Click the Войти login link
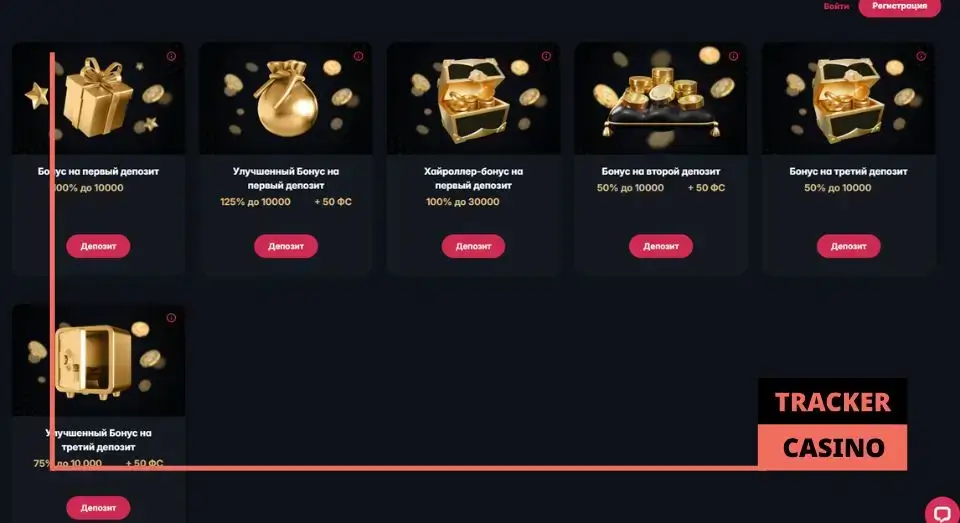This screenshot has width=960, height=523. [x=836, y=6]
